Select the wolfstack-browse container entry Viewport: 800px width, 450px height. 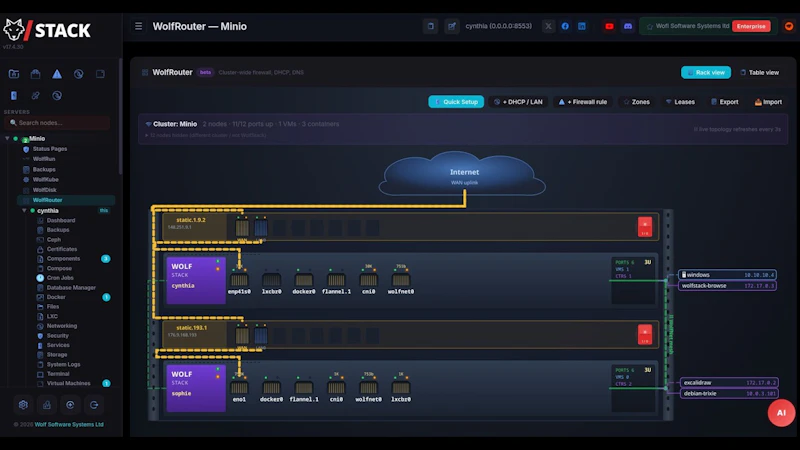[x=727, y=286]
